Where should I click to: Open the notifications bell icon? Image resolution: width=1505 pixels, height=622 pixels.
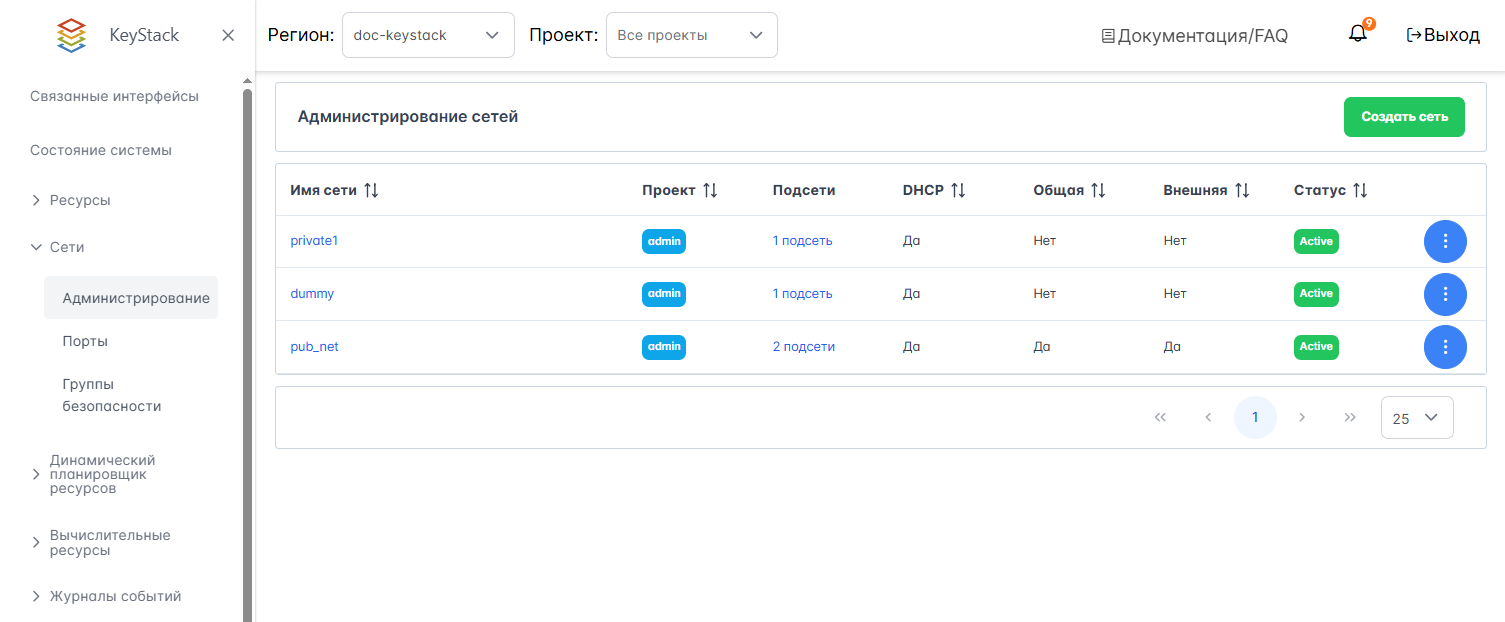tap(1357, 34)
